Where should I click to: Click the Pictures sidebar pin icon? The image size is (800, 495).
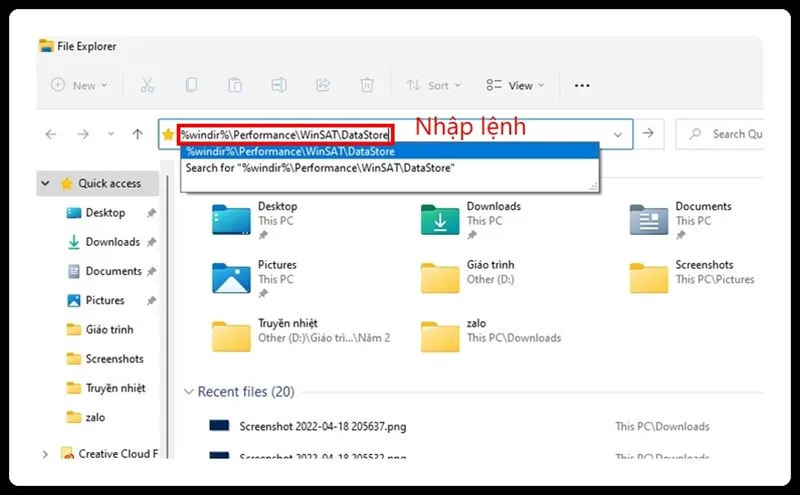[152, 301]
